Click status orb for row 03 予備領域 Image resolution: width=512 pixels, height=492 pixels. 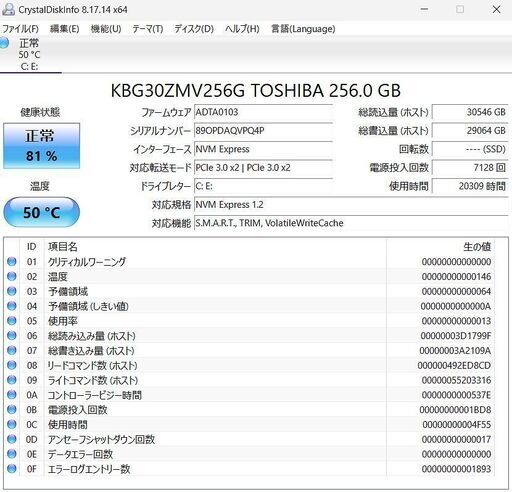(12, 291)
